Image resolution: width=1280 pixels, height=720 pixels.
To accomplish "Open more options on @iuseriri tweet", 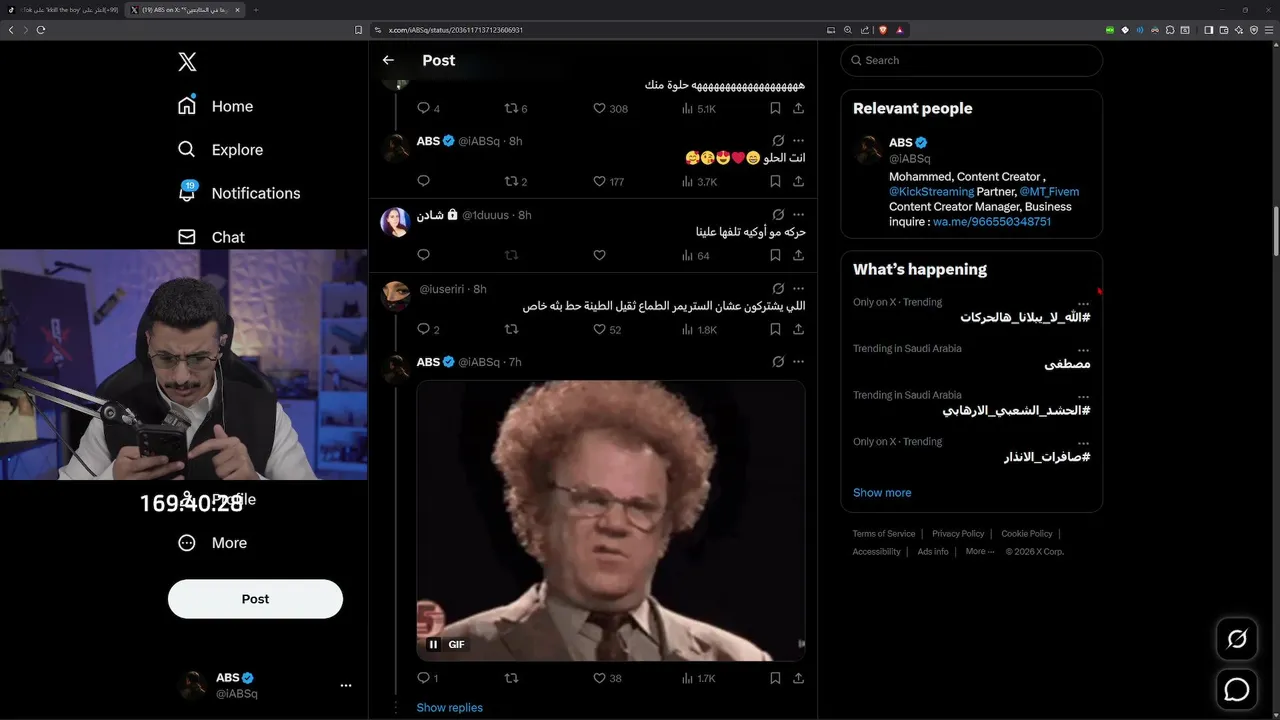I will tap(798, 289).
